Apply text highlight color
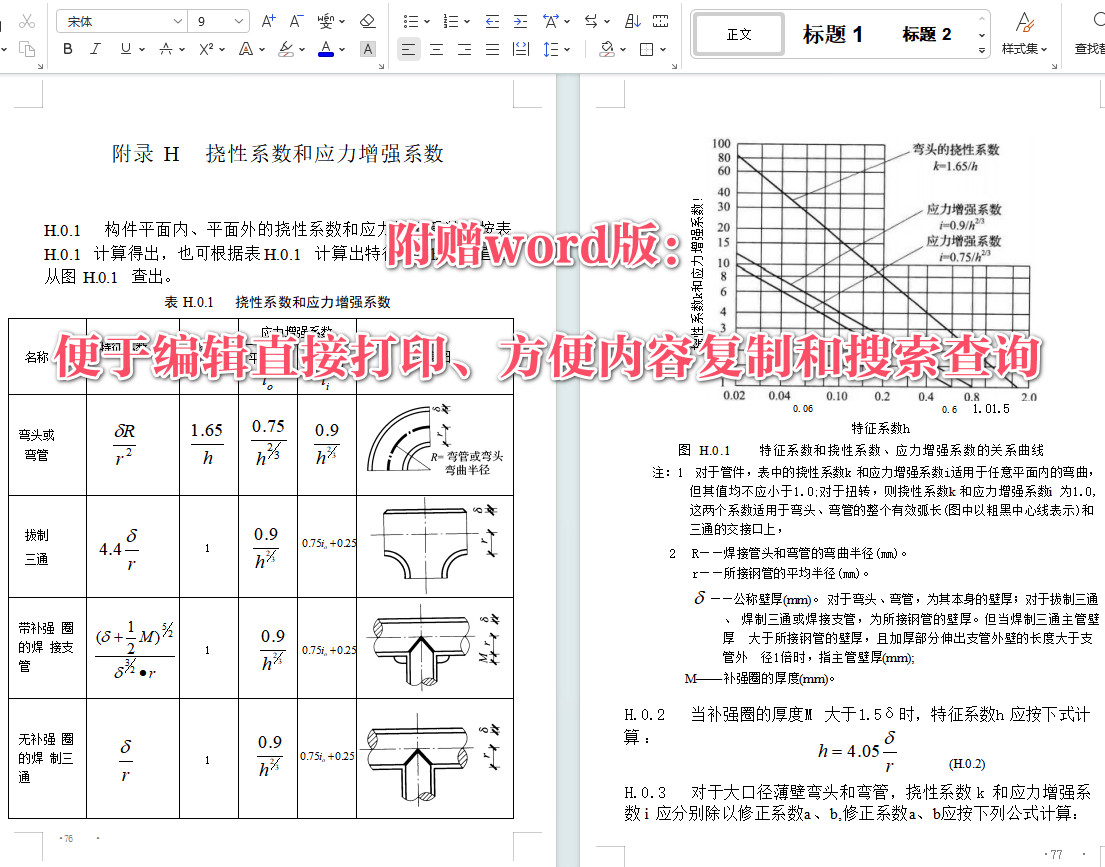 (286, 48)
